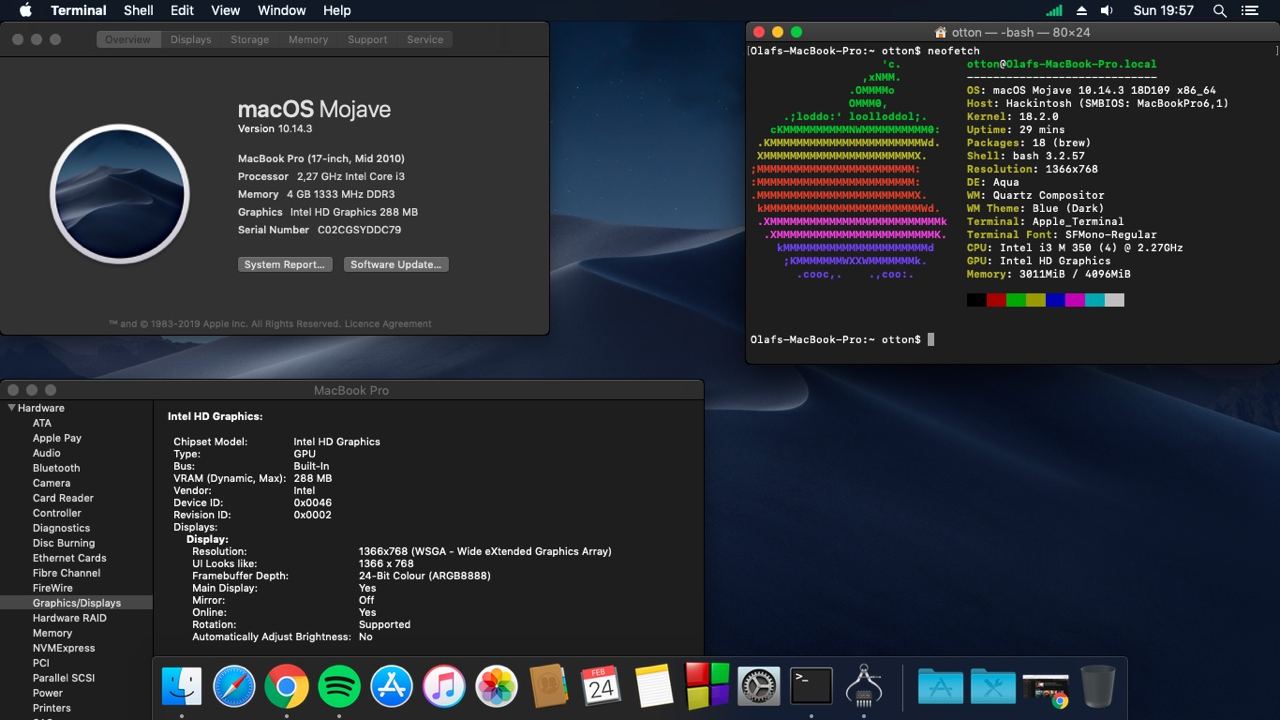The image size is (1280, 720).
Task: Open Google Chrome in the Dock
Action: click(x=287, y=687)
